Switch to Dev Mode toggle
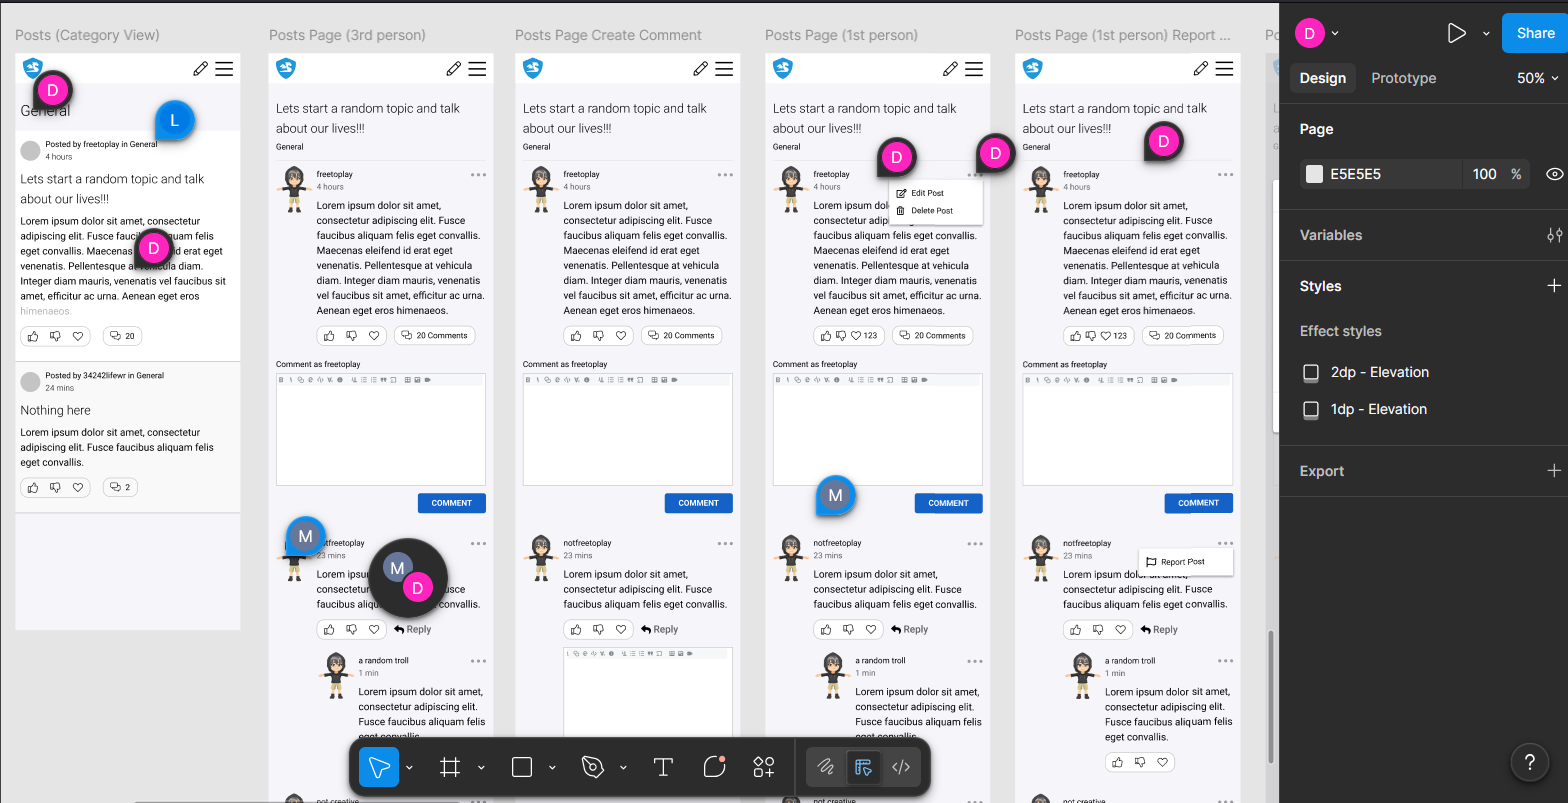 click(901, 767)
